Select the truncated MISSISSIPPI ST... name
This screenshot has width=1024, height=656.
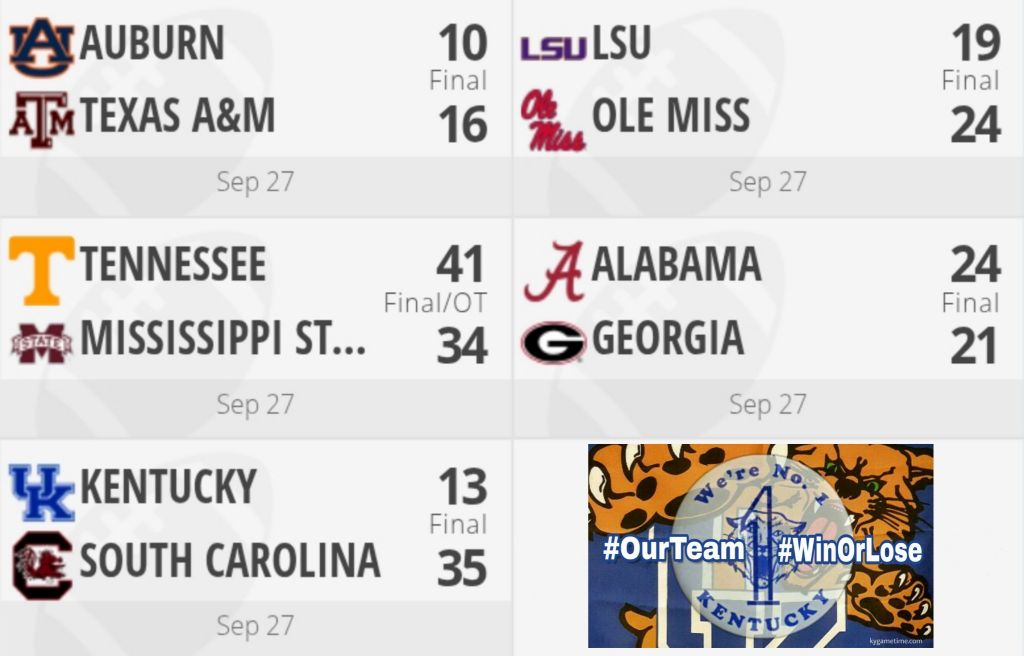tap(223, 339)
